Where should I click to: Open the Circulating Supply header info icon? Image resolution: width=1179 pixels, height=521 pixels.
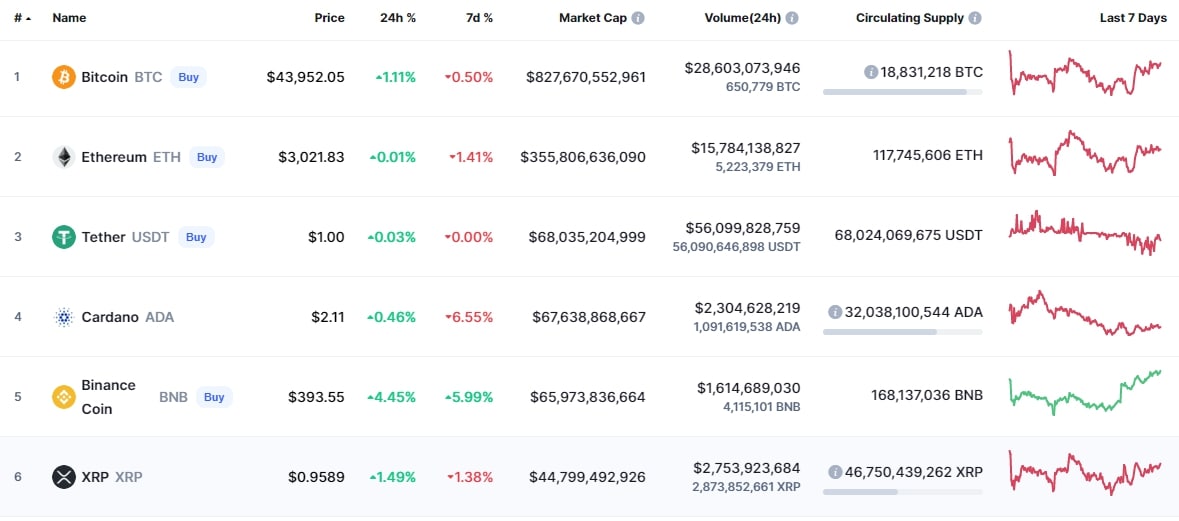tap(975, 18)
